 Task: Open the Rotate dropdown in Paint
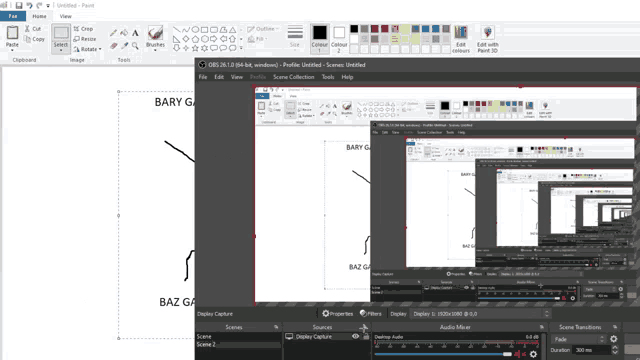[x=87, y=49]
